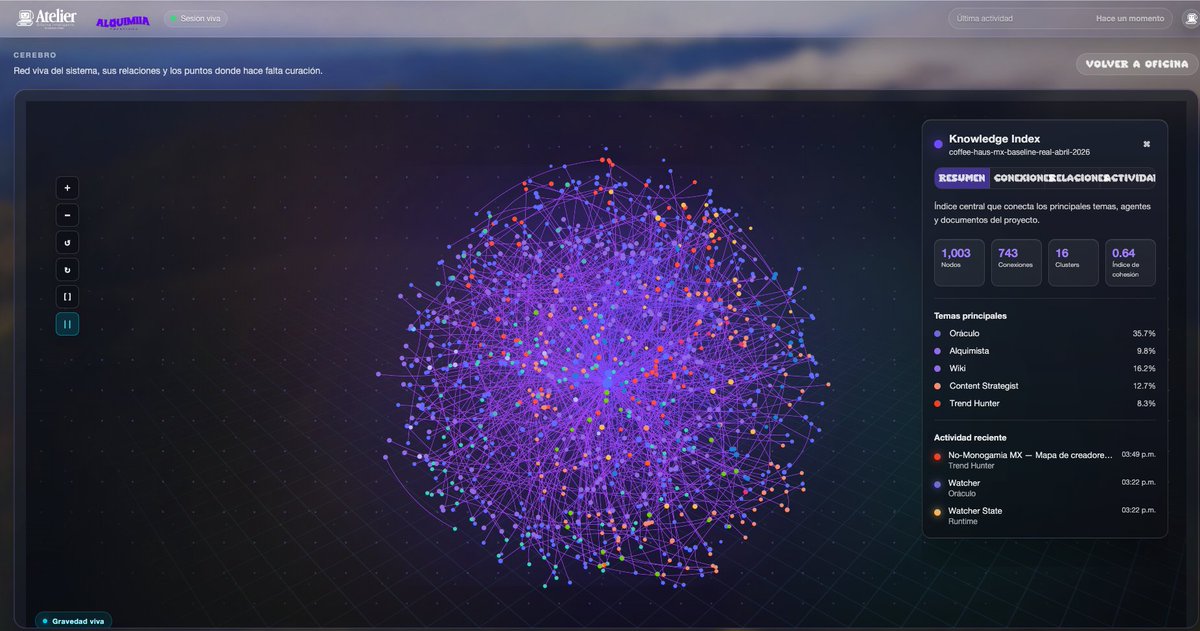The image size is (1200, 631).
Task: Toggle the Gravedad viva chip
Action: point(74,621)
